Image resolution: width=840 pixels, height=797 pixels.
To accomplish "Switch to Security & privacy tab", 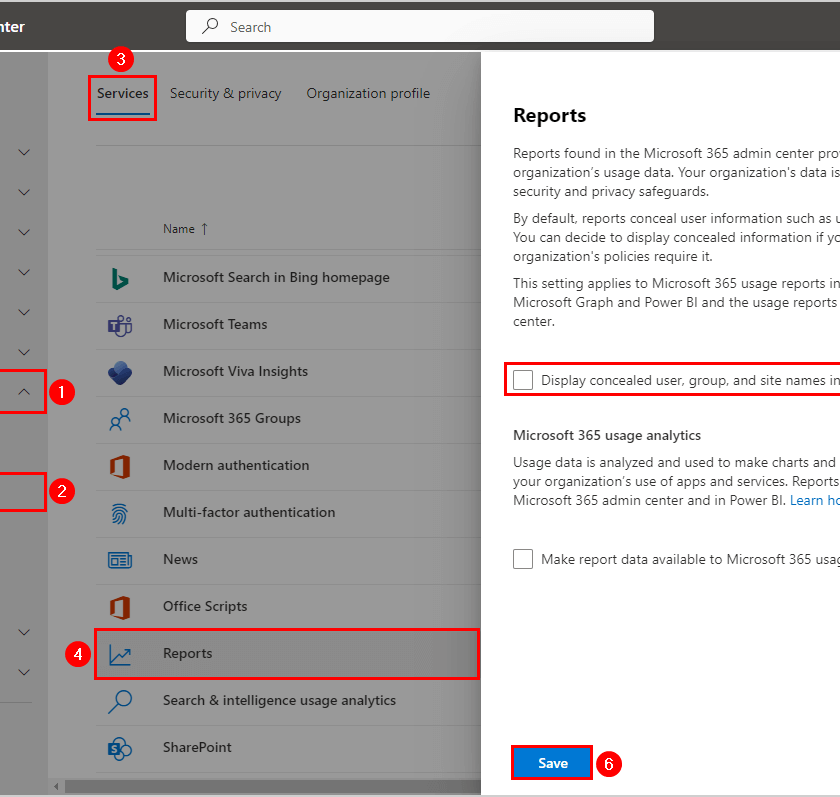I will pyautogui.click(x=226, y=93).
